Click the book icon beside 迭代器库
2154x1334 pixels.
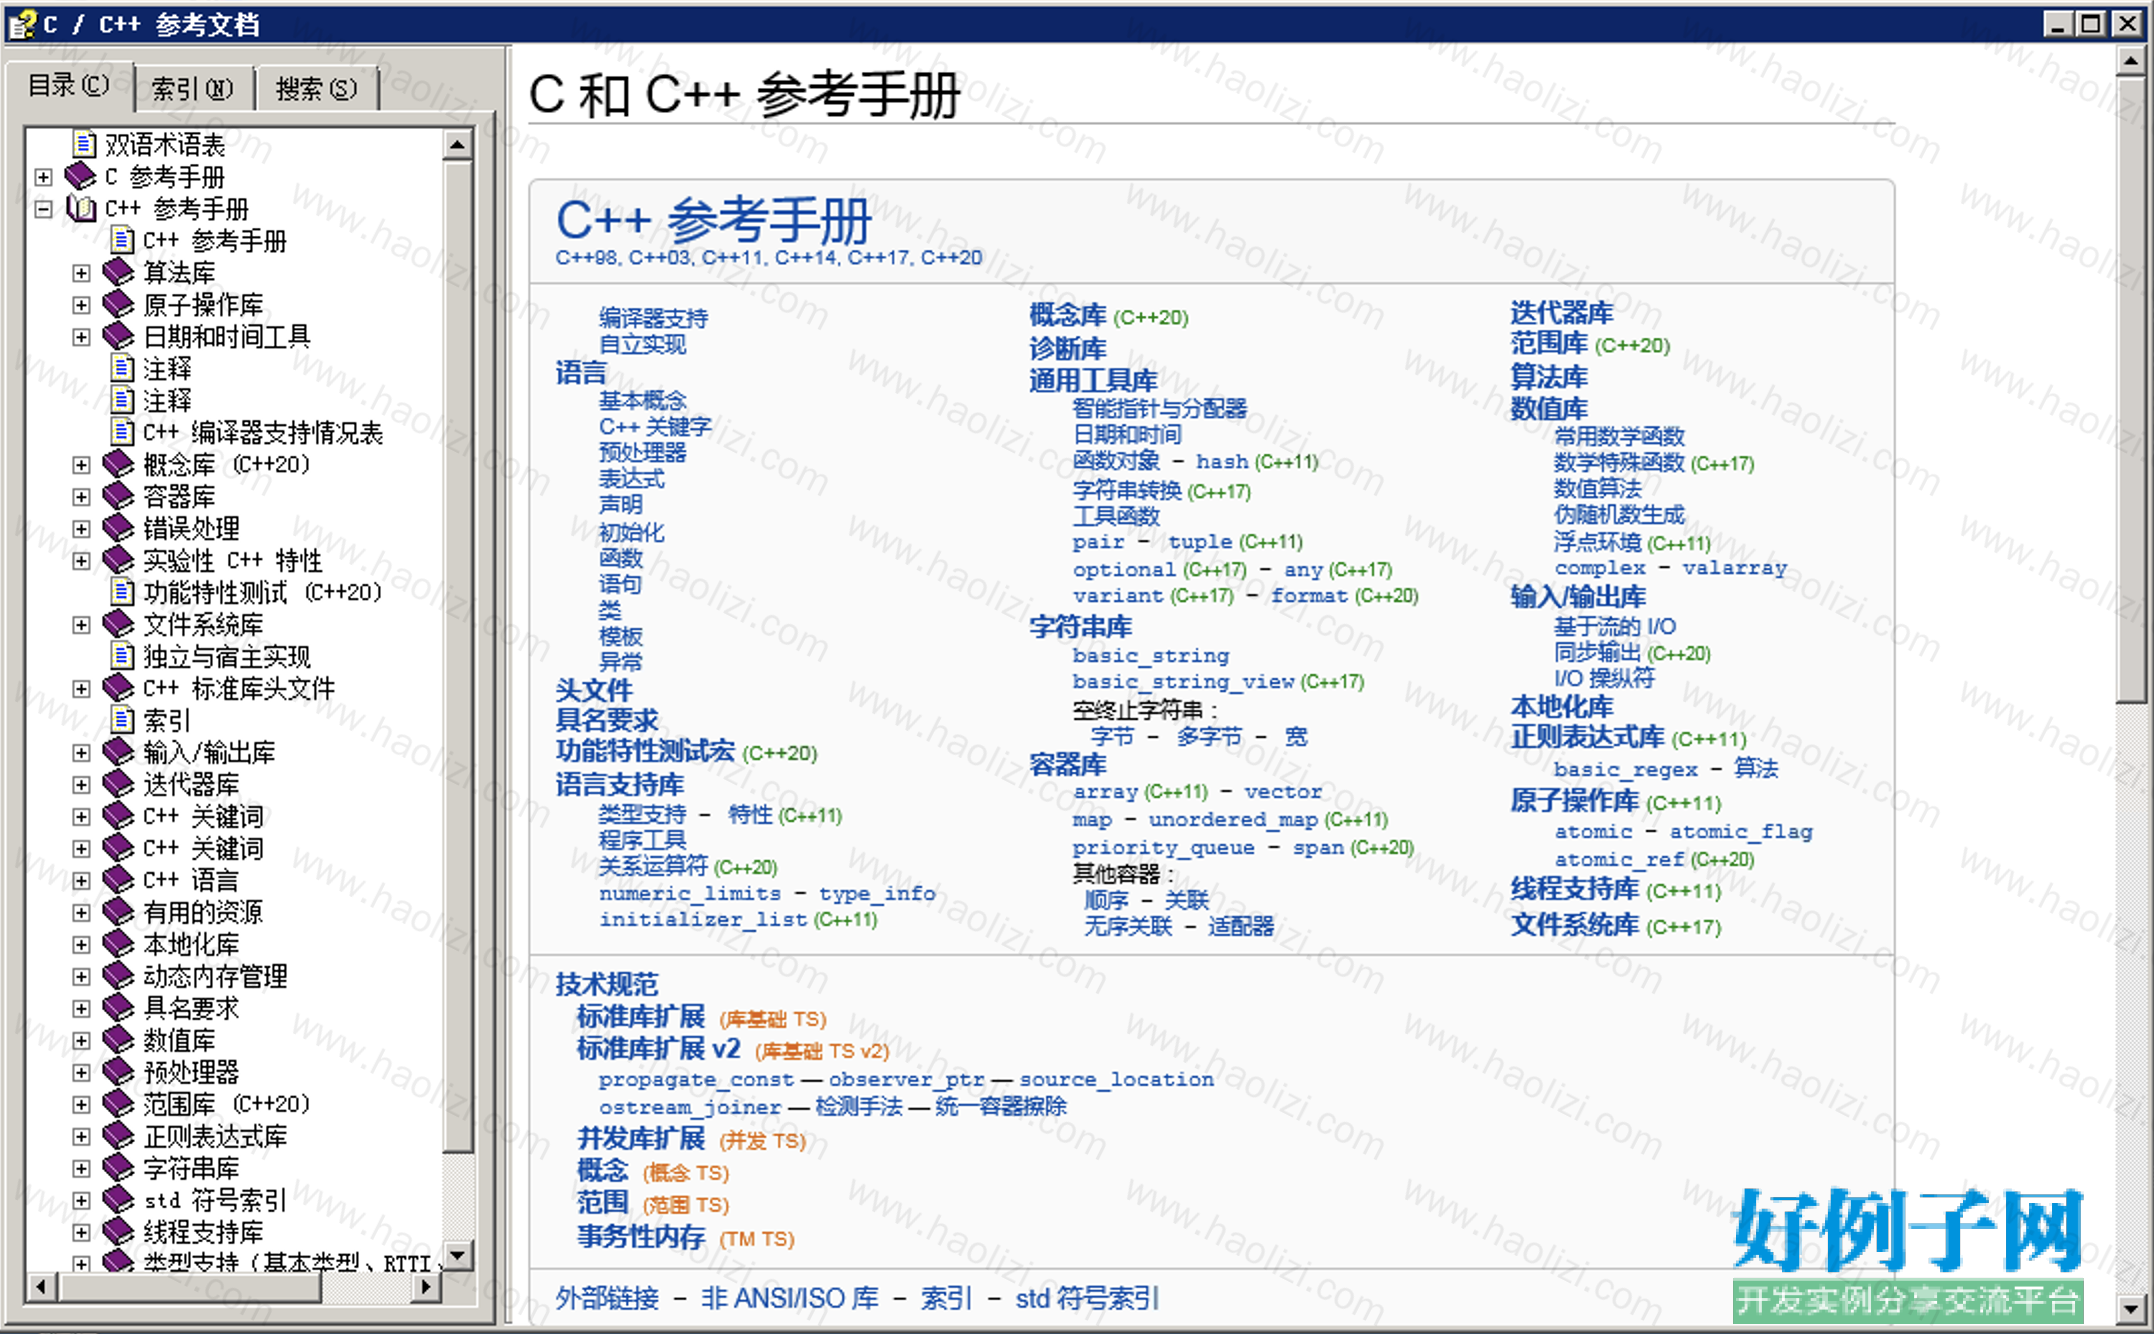(x=118, y=785)
